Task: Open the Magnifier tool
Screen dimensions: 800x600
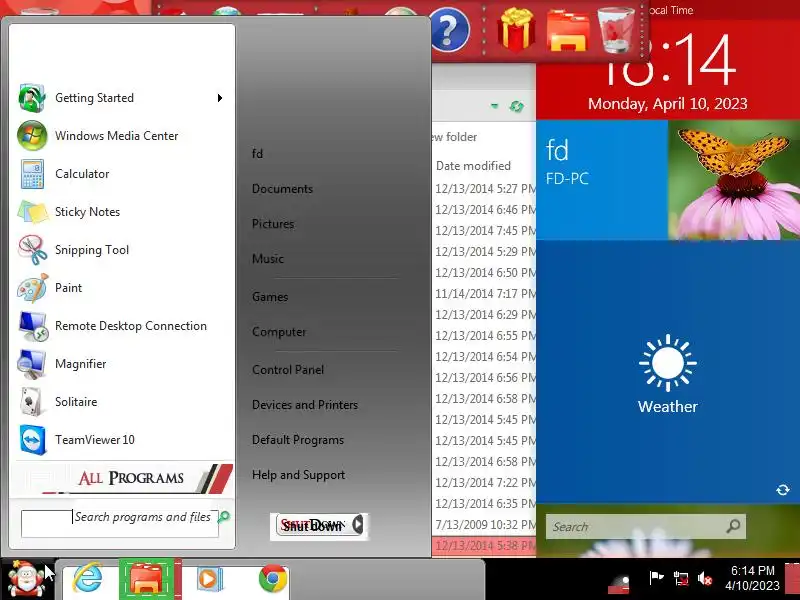Action: point(120,364)
